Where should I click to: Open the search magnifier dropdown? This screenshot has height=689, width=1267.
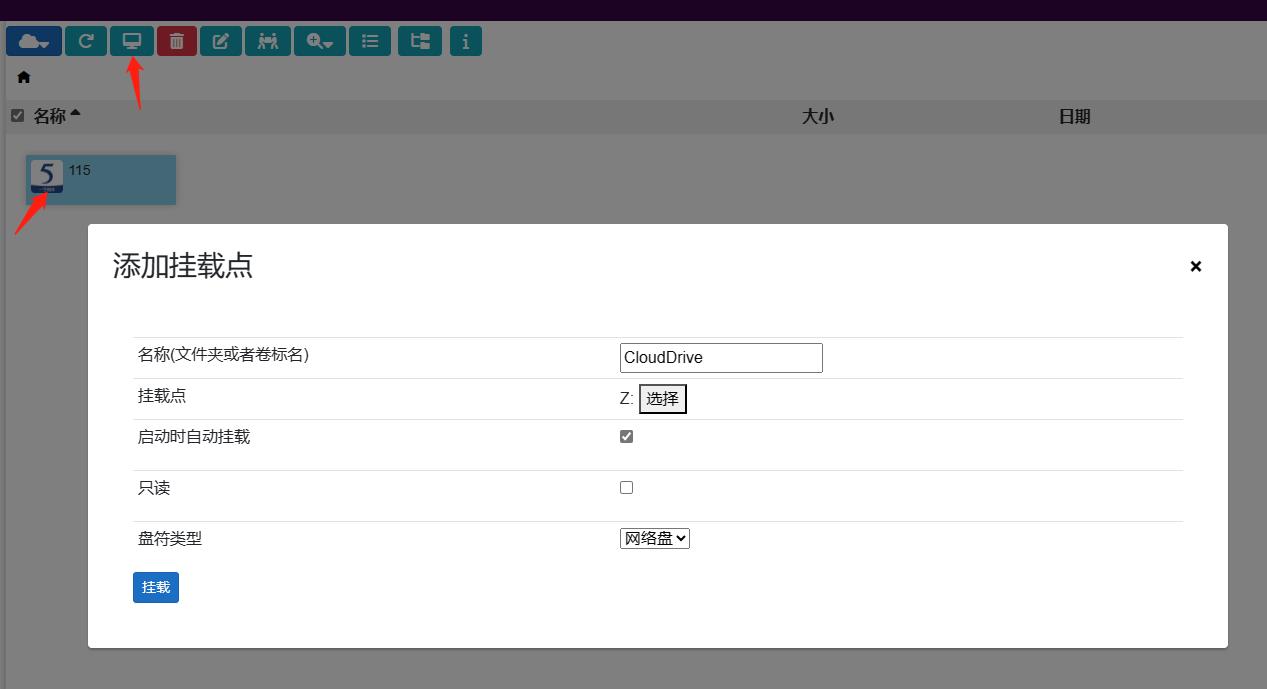click(320, 41)
